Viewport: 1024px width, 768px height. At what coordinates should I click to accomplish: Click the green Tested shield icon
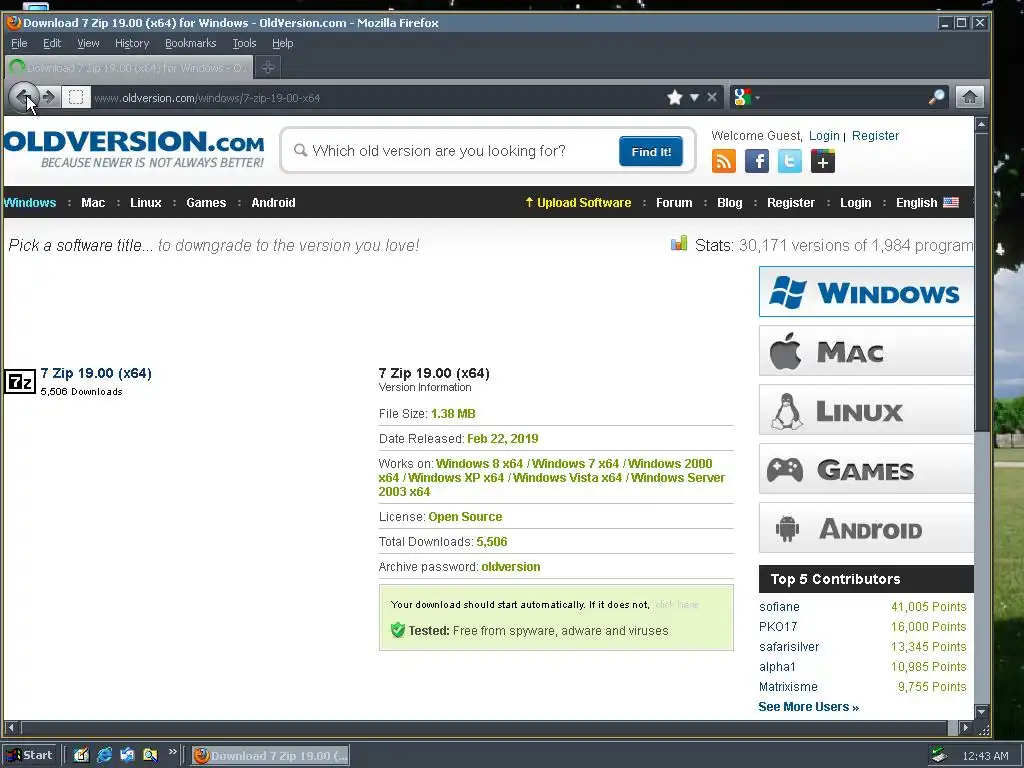coord(398,630)
